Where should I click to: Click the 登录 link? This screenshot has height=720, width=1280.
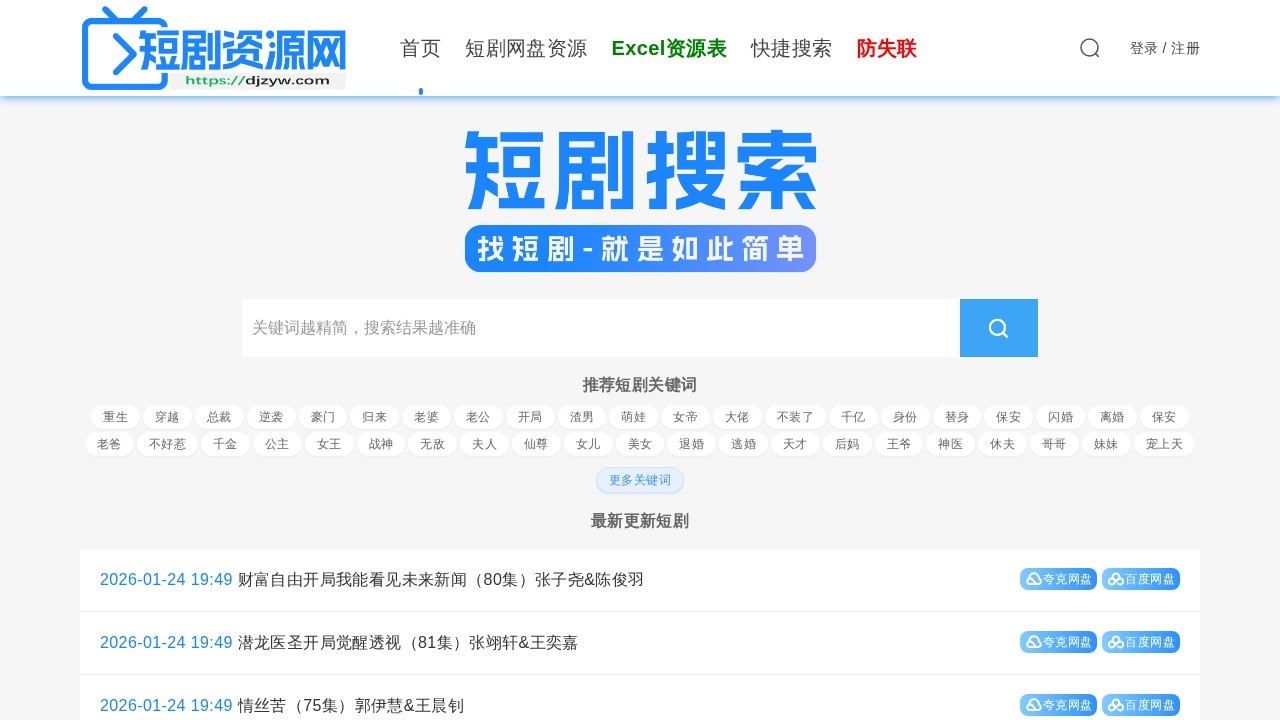(1143, 48)
